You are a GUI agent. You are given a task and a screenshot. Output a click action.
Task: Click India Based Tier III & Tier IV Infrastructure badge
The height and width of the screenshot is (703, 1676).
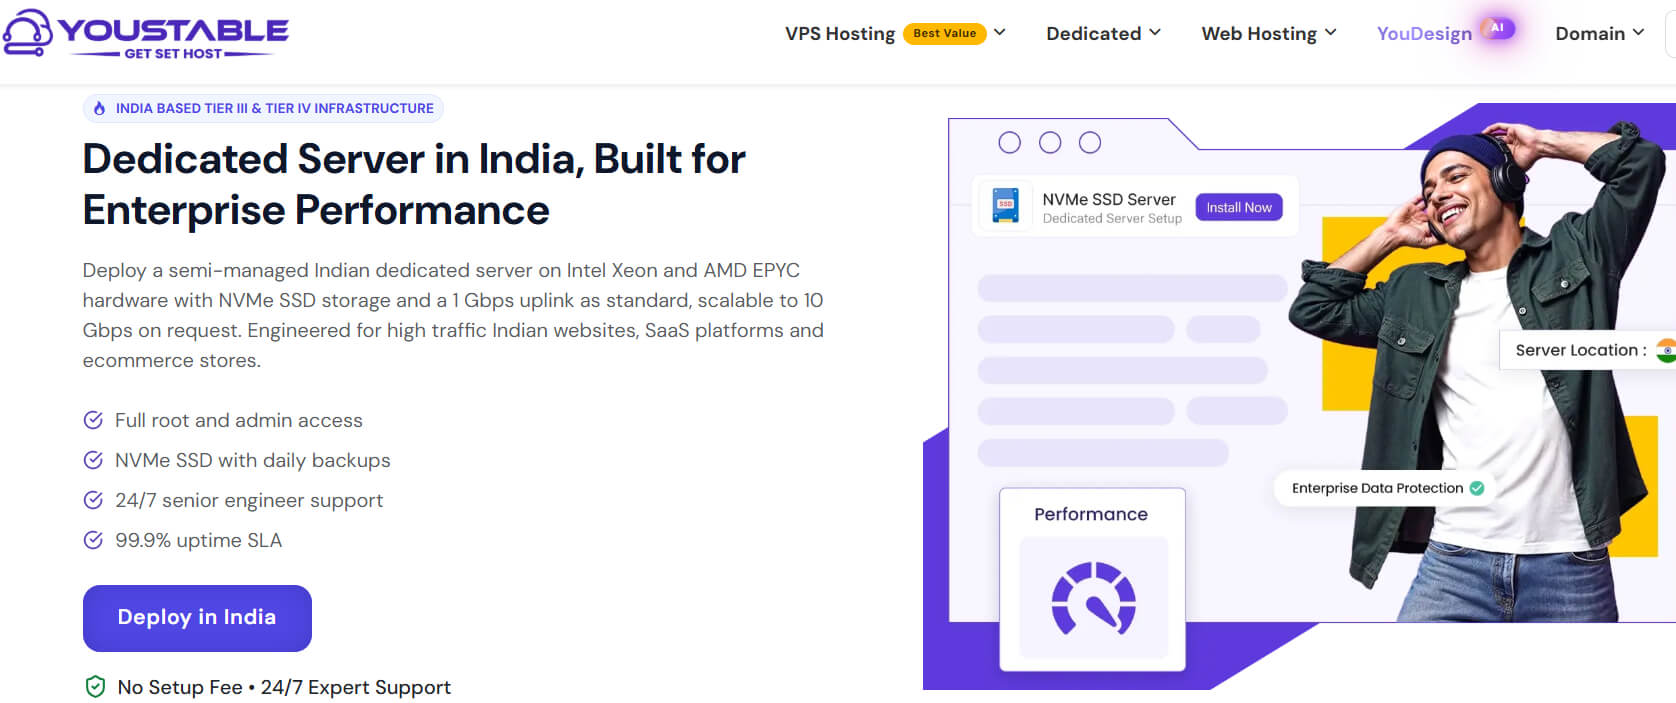click(263, 108)
